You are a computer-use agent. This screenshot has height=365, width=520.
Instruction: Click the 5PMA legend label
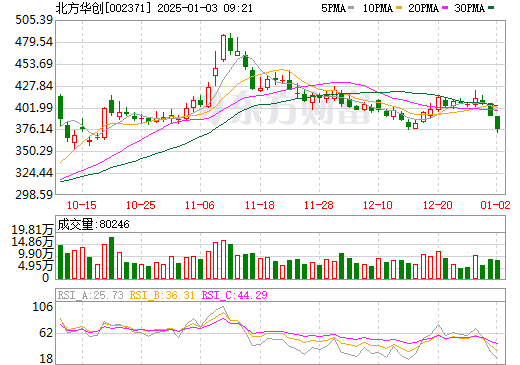[x=333, y=8]
